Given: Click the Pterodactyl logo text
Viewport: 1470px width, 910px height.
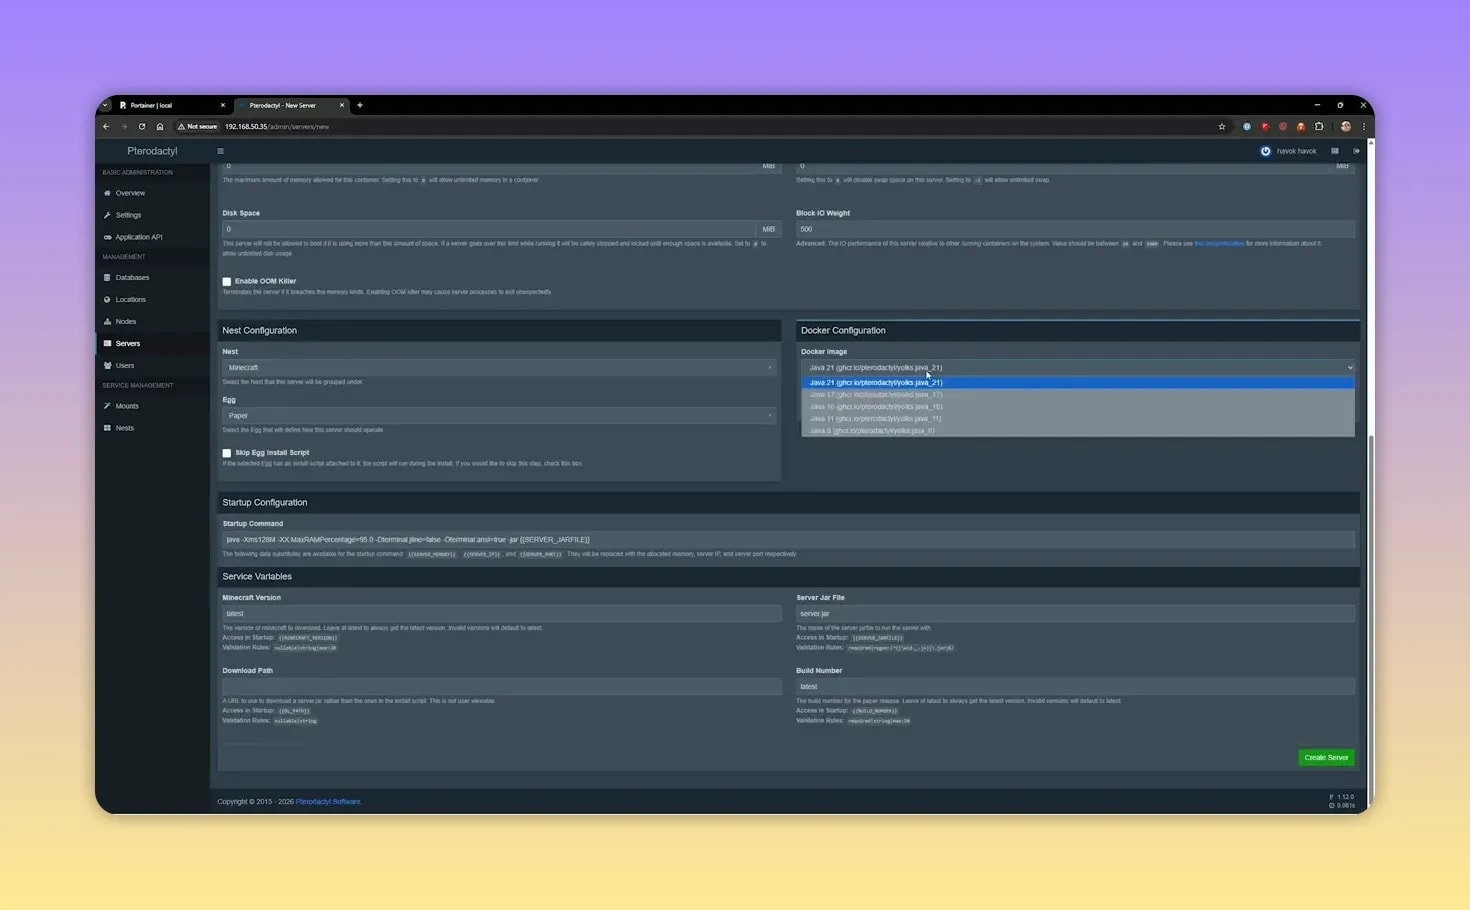Looking at the screenshot, I should point(152,151).
